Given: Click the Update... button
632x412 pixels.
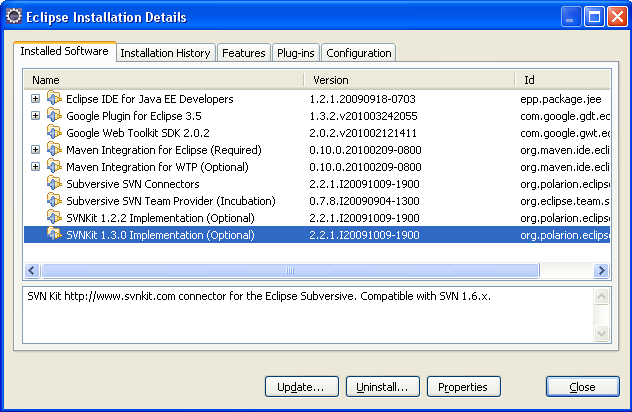Looking at the screenshot, I should point(301,387).
